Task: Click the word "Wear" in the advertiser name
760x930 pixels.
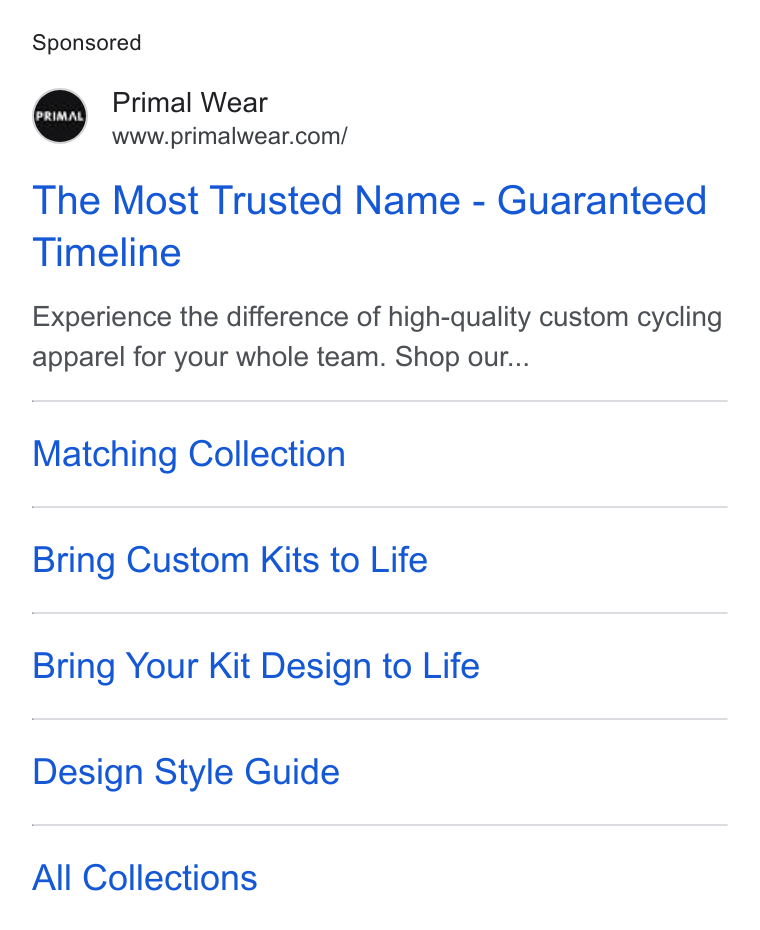Action: pos(234,103)
